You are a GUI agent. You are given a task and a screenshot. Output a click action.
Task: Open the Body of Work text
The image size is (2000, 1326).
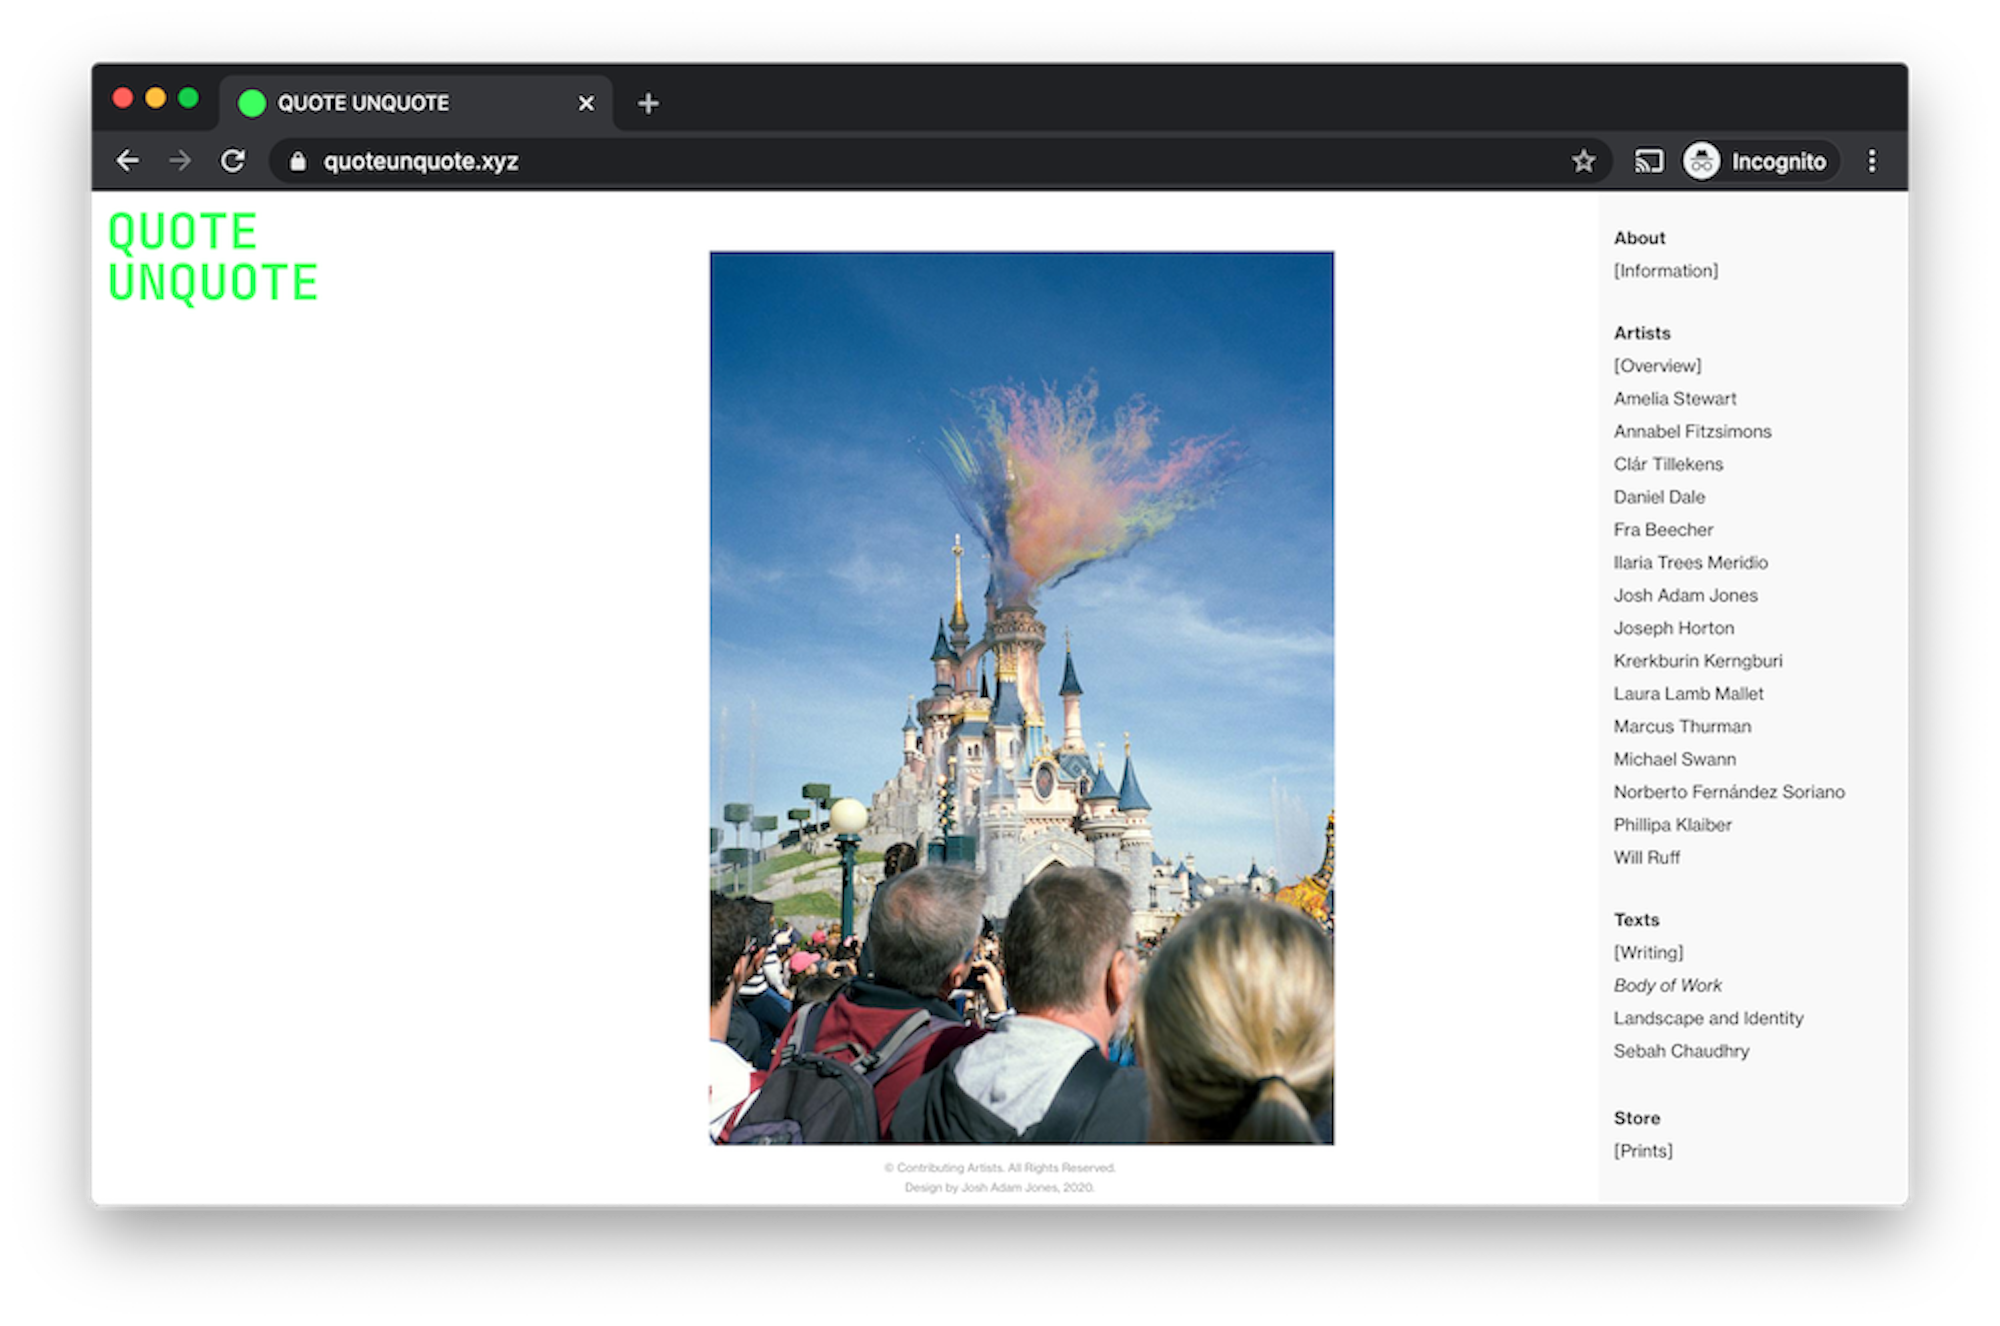coord(1667,985)
